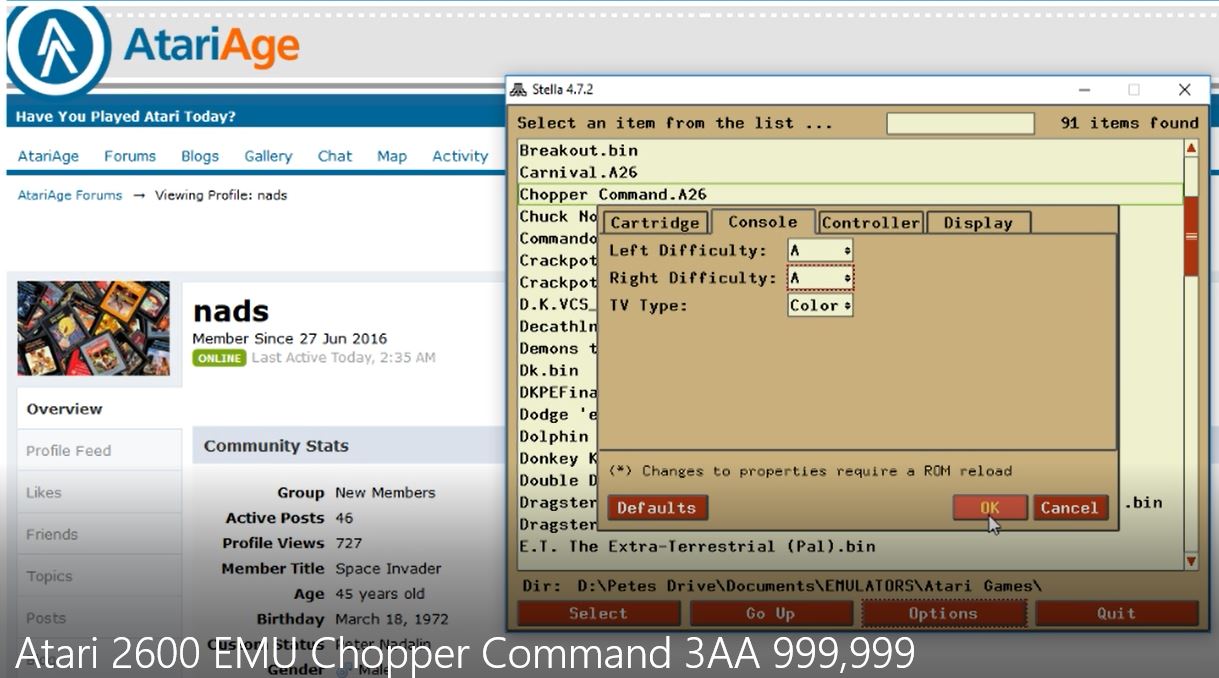The image size is (1219, 678).
Task: Open the Activity menu
Action: [x=460, y=156]
